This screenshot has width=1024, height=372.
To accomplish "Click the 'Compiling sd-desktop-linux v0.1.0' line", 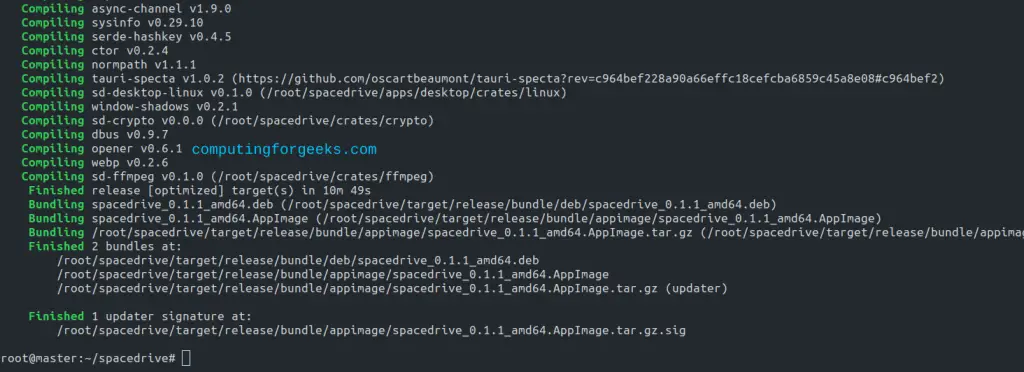I will point(294,93).
